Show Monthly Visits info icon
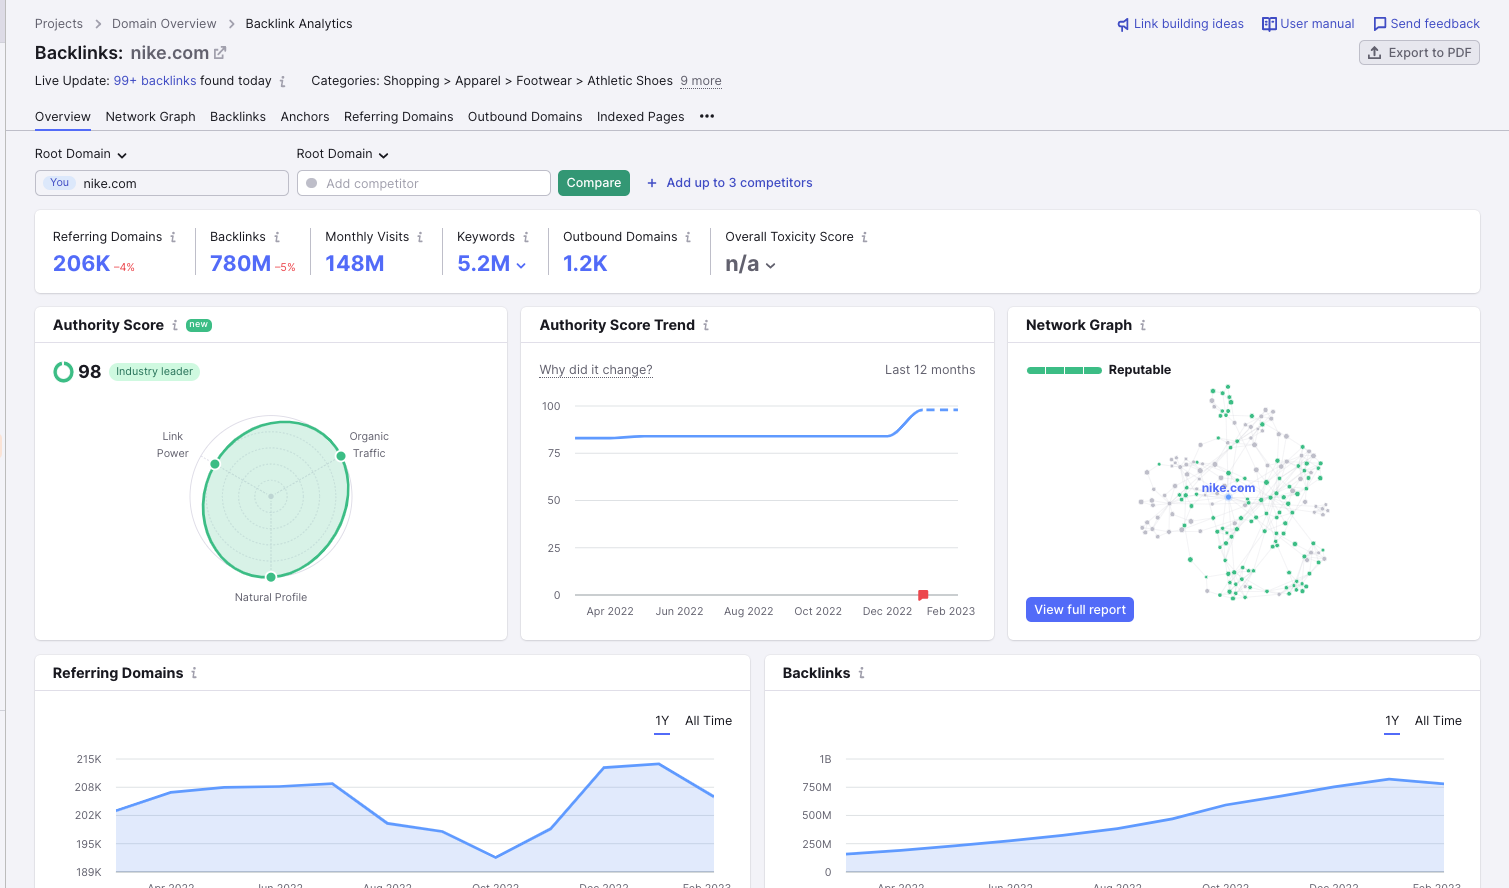Viewport: 1509px width, 888px height. click(x=420, y=237)
